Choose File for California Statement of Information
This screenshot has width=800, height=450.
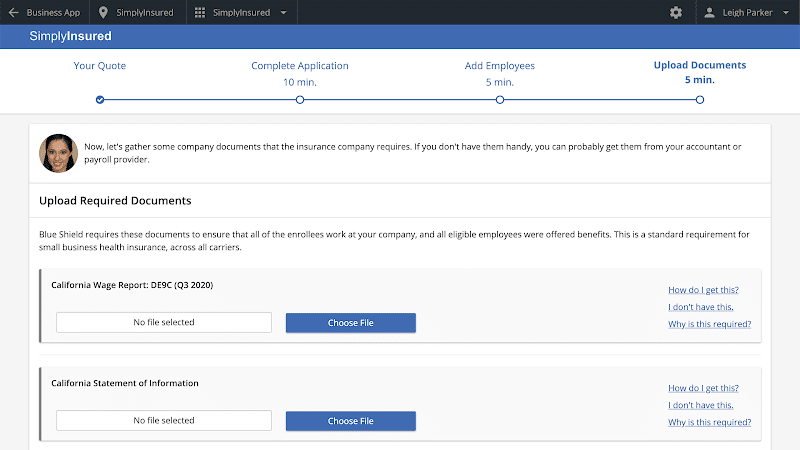click(350, 421)
